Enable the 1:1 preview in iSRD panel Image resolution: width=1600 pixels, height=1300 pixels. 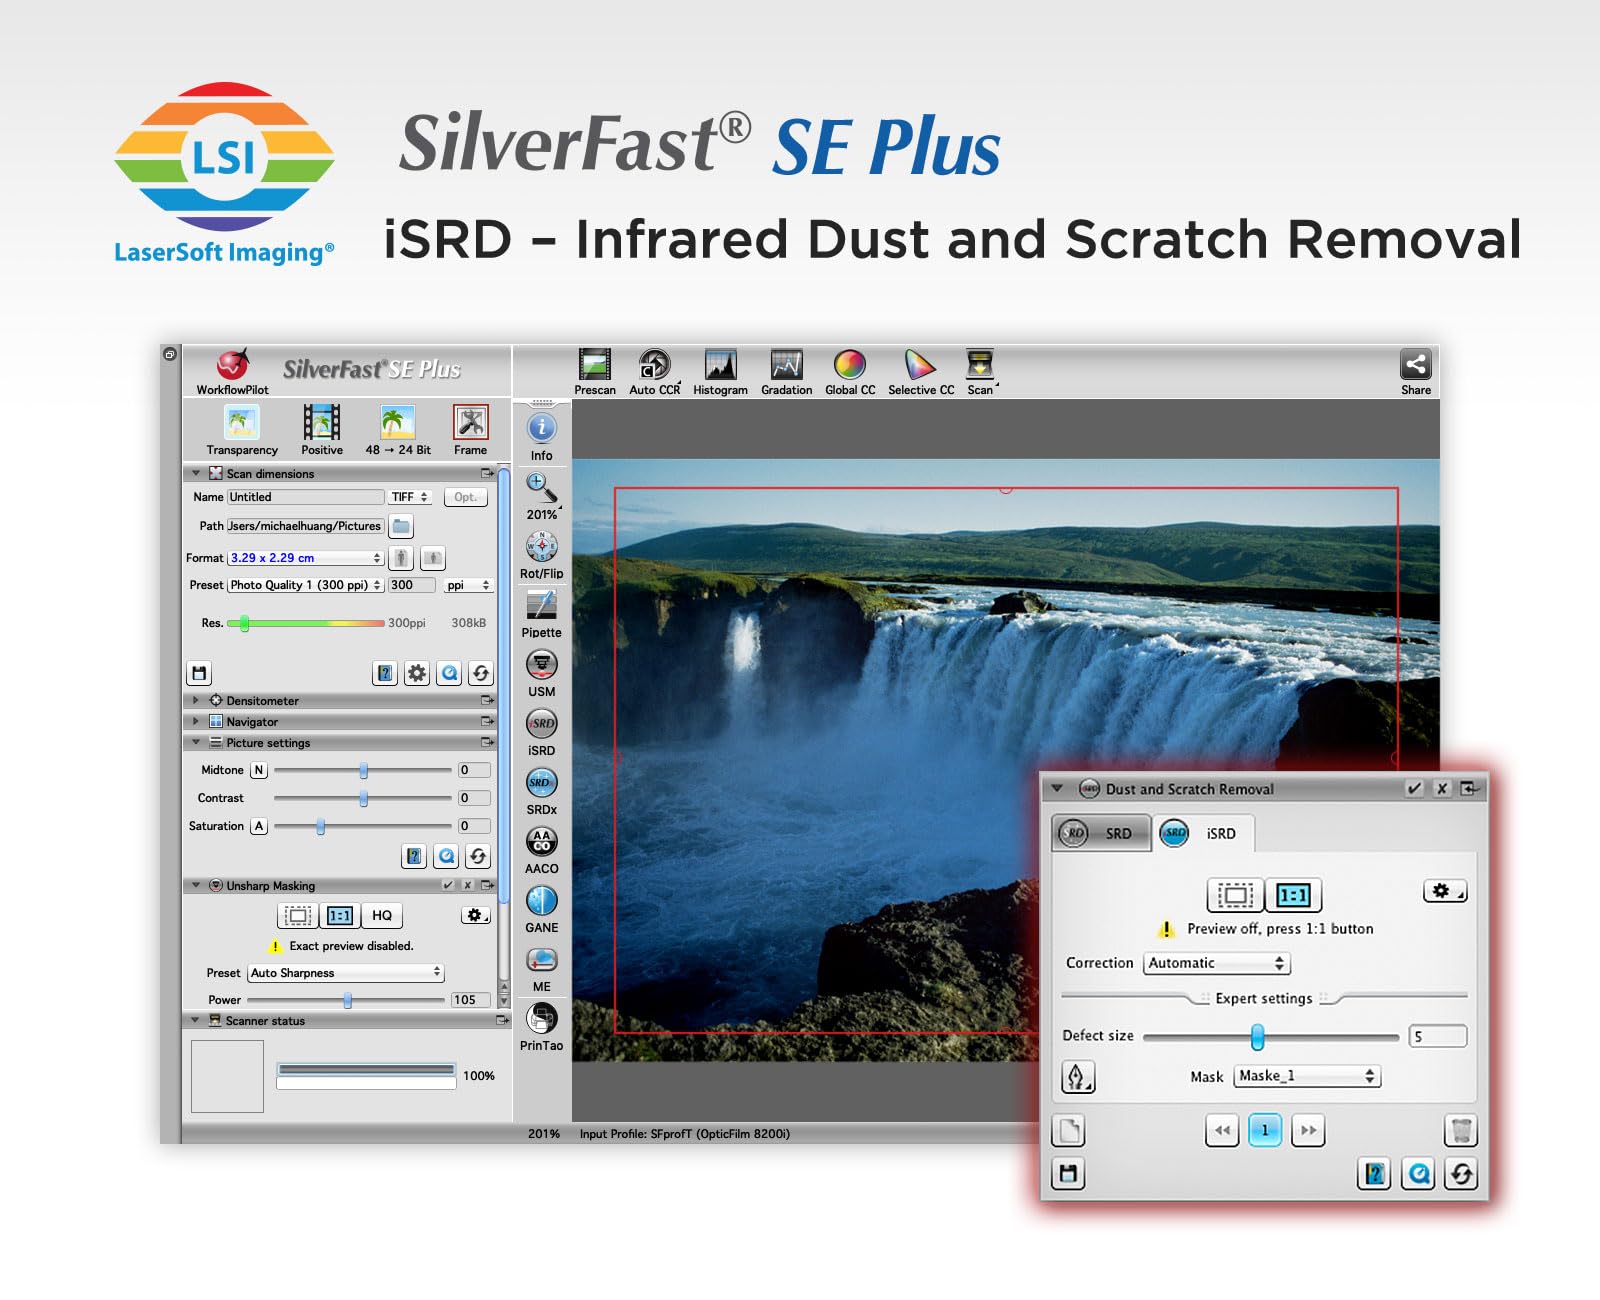pyautogui.click(x=1293, y=894)
